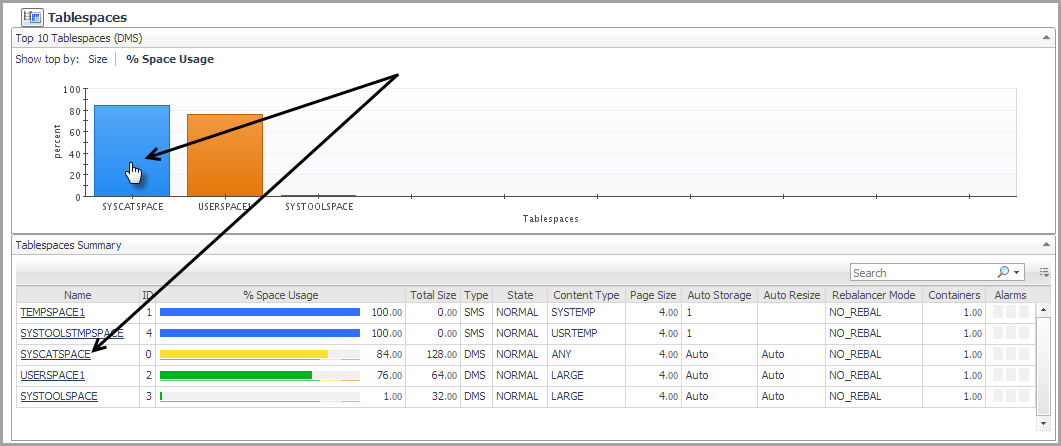Click SYSCATSPACE yellow space usage bar
The height and width of the screenshot is (446, 1061).
tap(244, 354)
